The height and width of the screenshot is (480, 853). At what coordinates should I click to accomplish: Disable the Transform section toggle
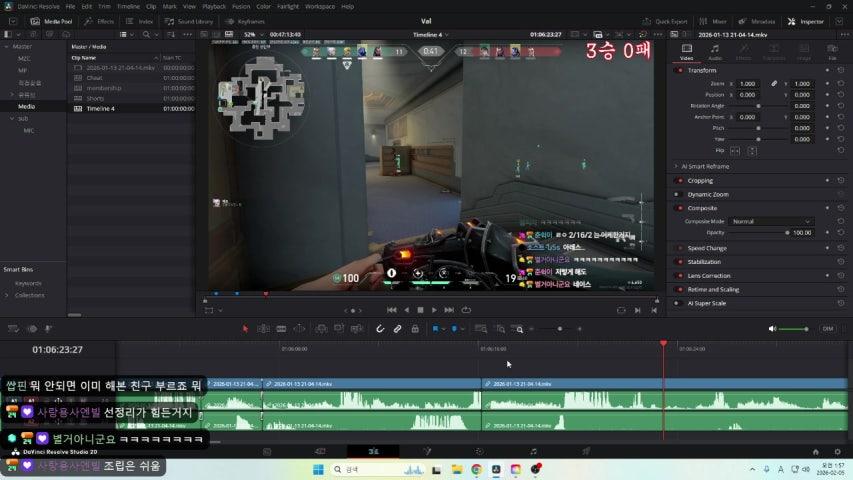coord(680,70)
